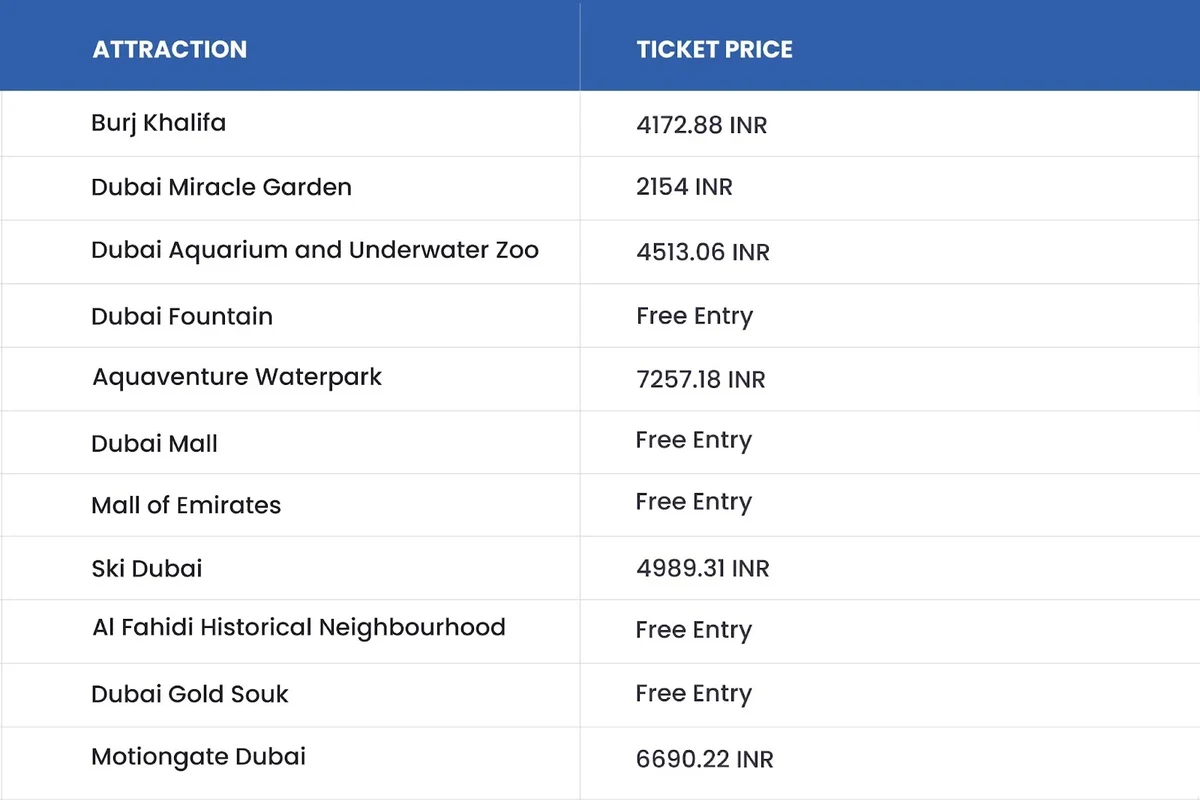Click the 2154 INR ticket price
This screenshot has width=1200, height=800.
(x=684, y=187)
